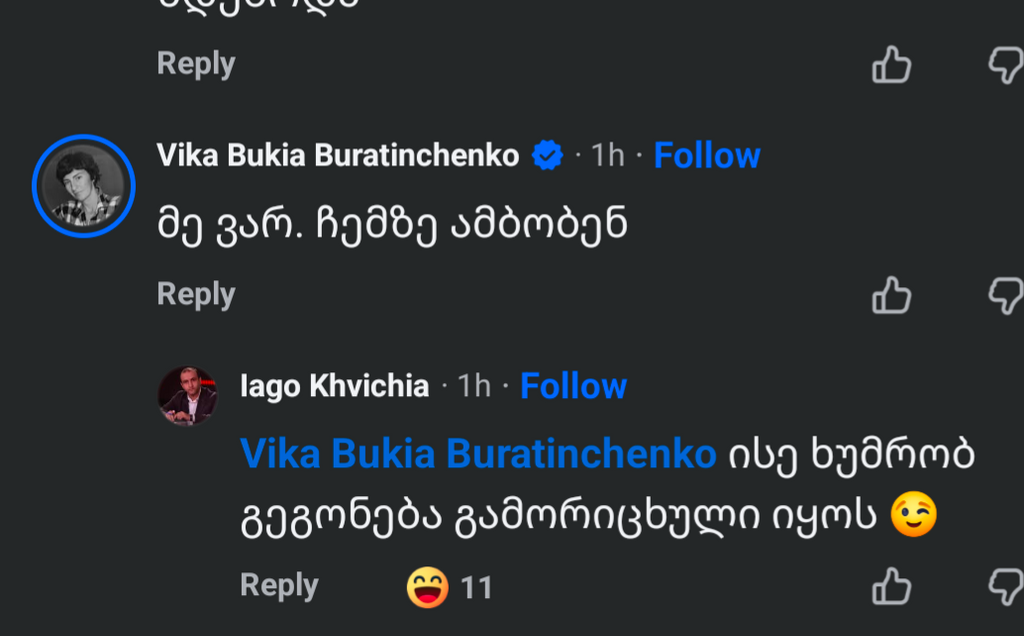The image size is (1024, 636).
Task: Click thumbs down on the topmost cut-off comment
Action: 1006,65
